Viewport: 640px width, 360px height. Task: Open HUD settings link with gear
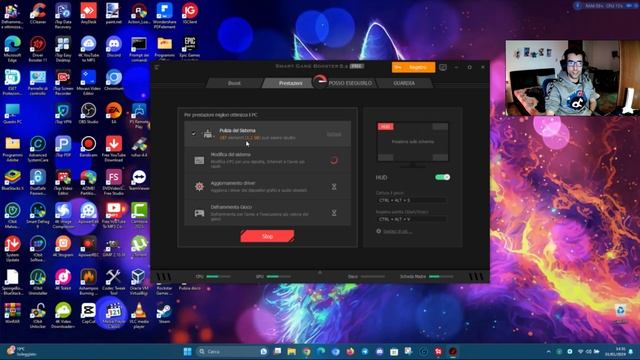click(x=394, y=231)
